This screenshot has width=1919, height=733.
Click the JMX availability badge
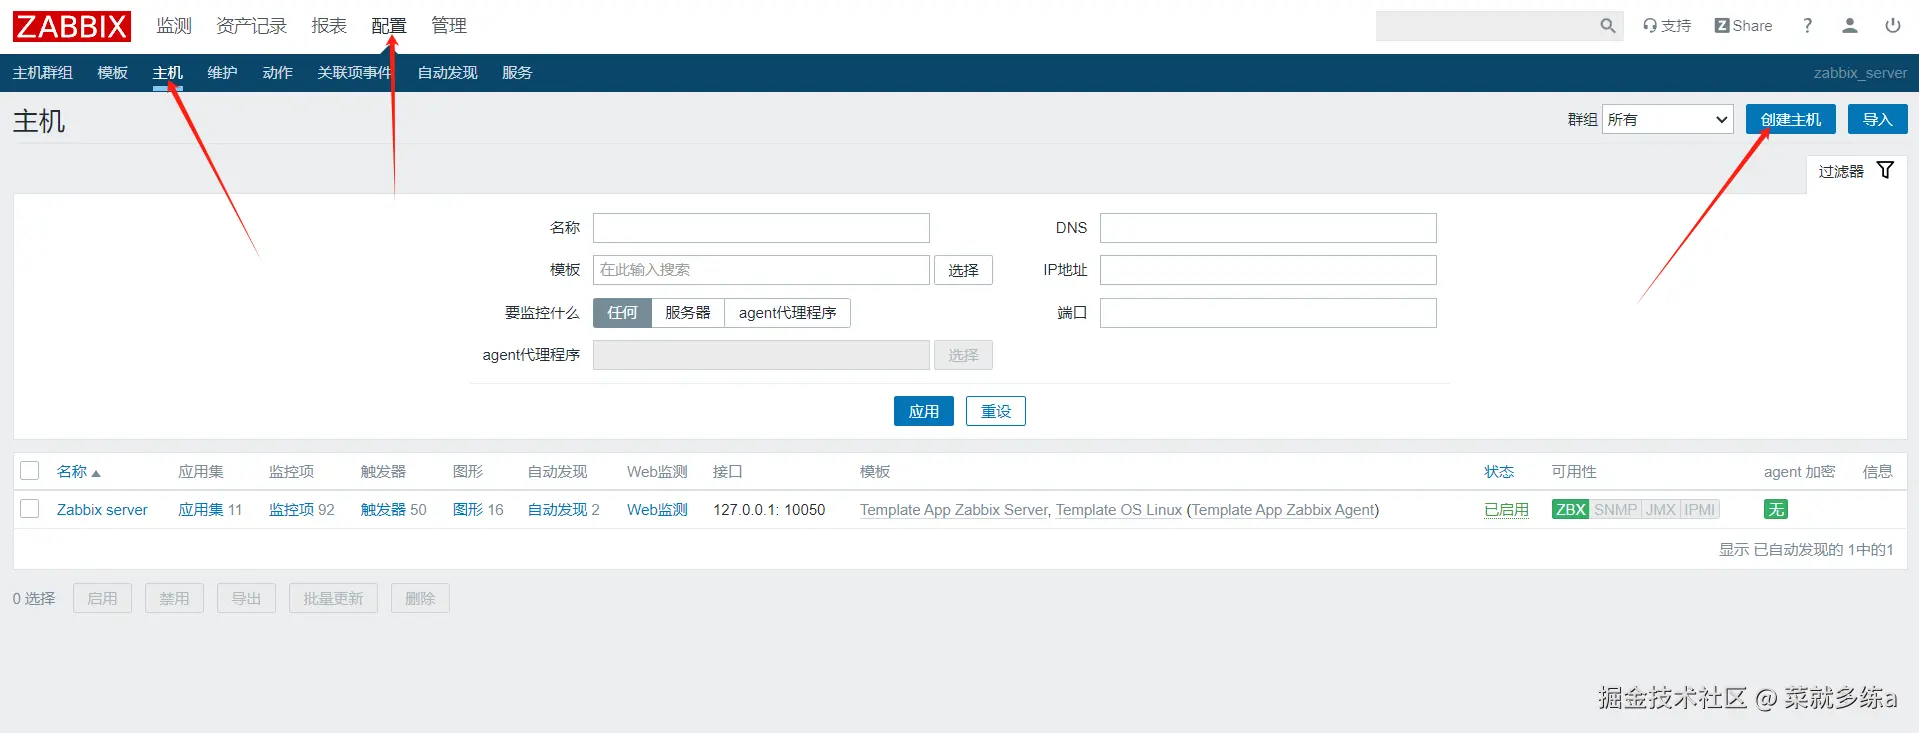click(x=1661, y=510)
